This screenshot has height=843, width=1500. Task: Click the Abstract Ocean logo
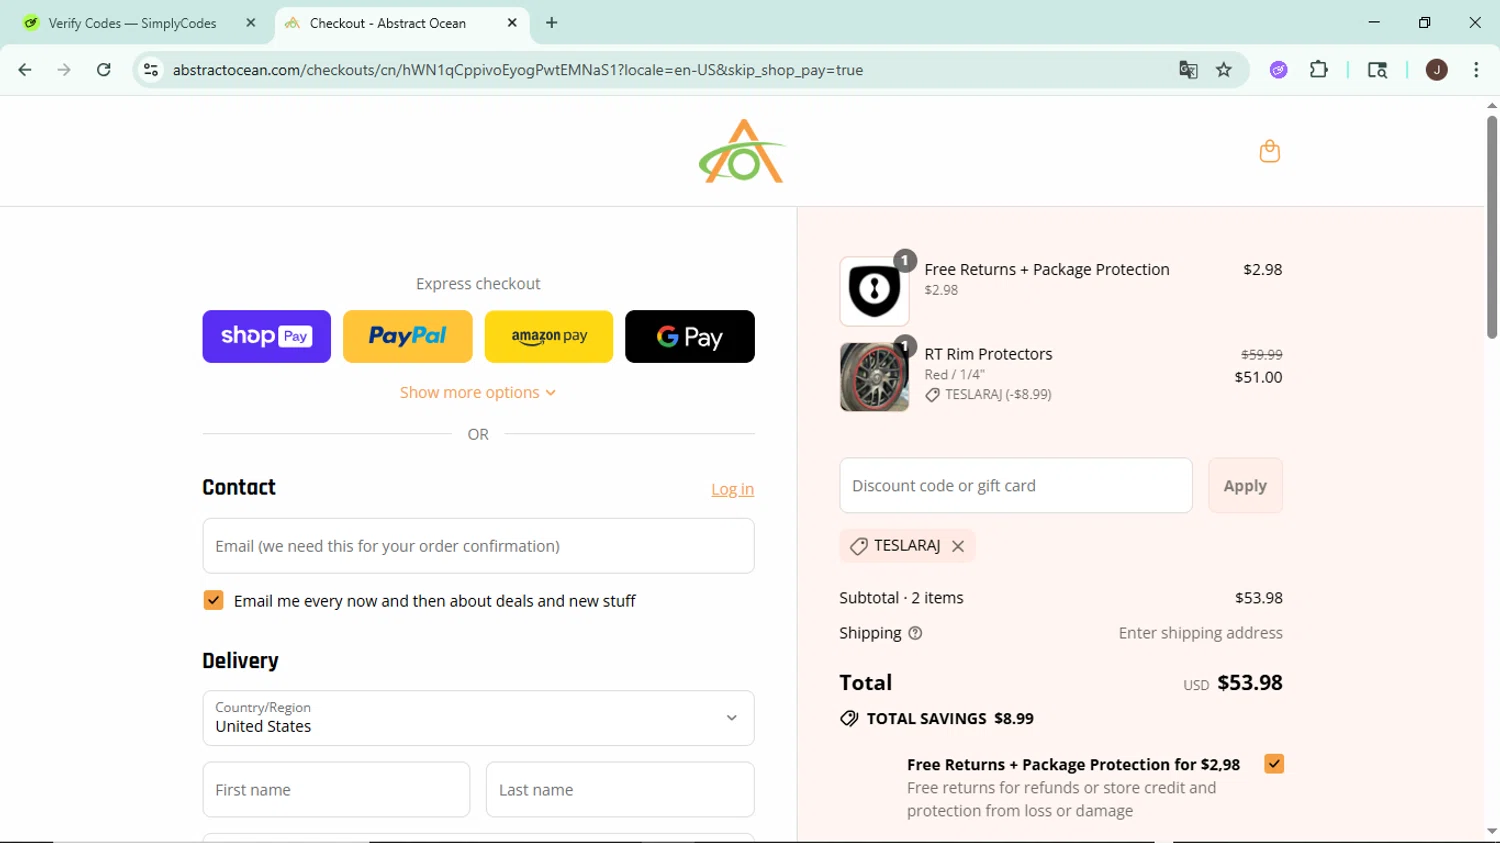pyautogui.click(x=742, y=151)
